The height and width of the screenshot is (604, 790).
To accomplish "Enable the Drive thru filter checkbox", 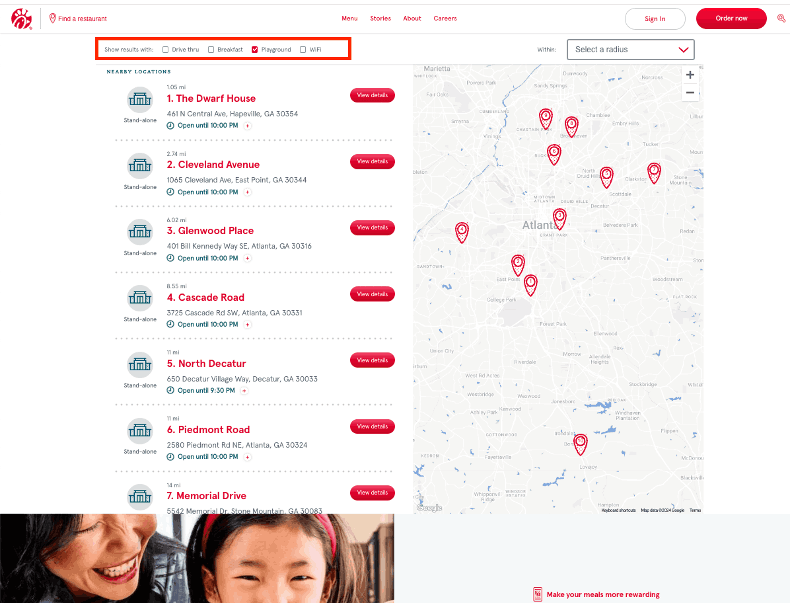I will coord(166,49).
